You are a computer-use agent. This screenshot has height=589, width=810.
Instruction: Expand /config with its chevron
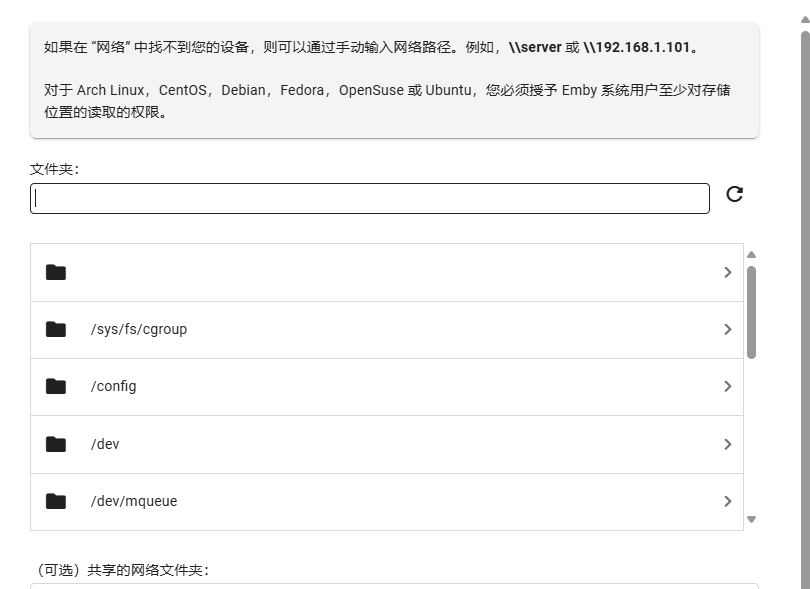click(727, 386)
